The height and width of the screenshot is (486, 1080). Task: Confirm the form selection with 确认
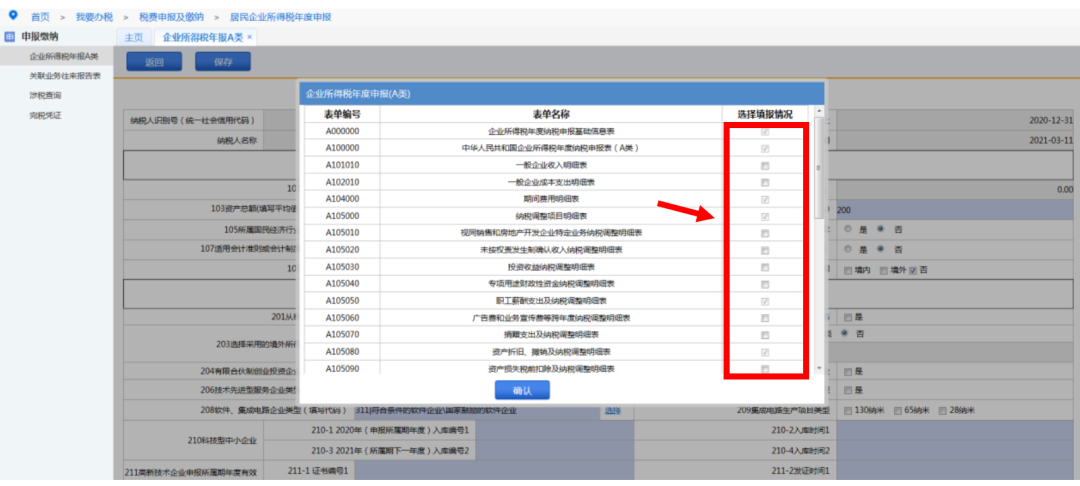coord(522,390)
